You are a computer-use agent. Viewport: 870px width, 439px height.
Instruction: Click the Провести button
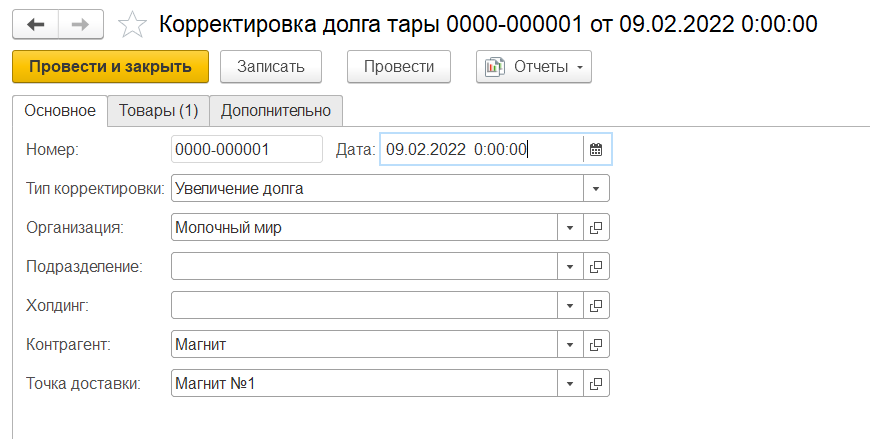pos(399,67)
